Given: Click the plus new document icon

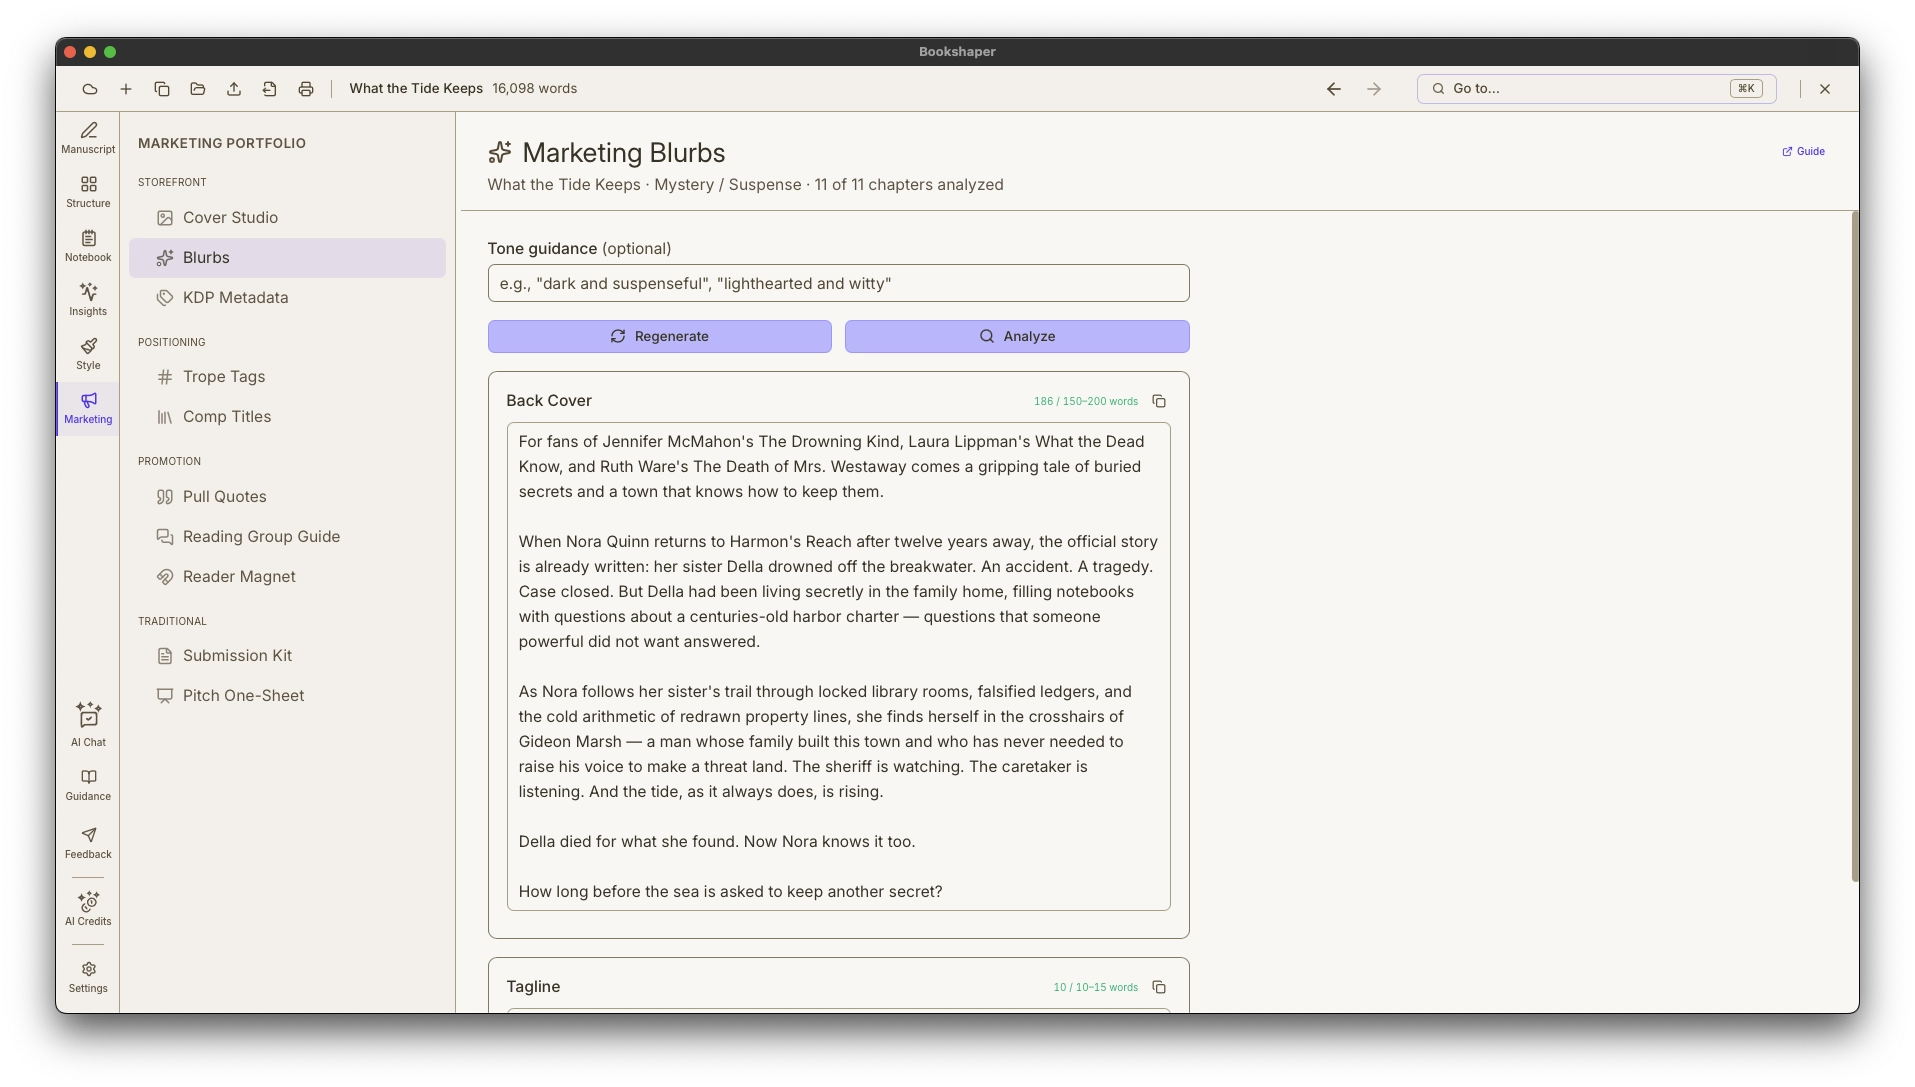Looking at the screenshot, I should point(126,89).
